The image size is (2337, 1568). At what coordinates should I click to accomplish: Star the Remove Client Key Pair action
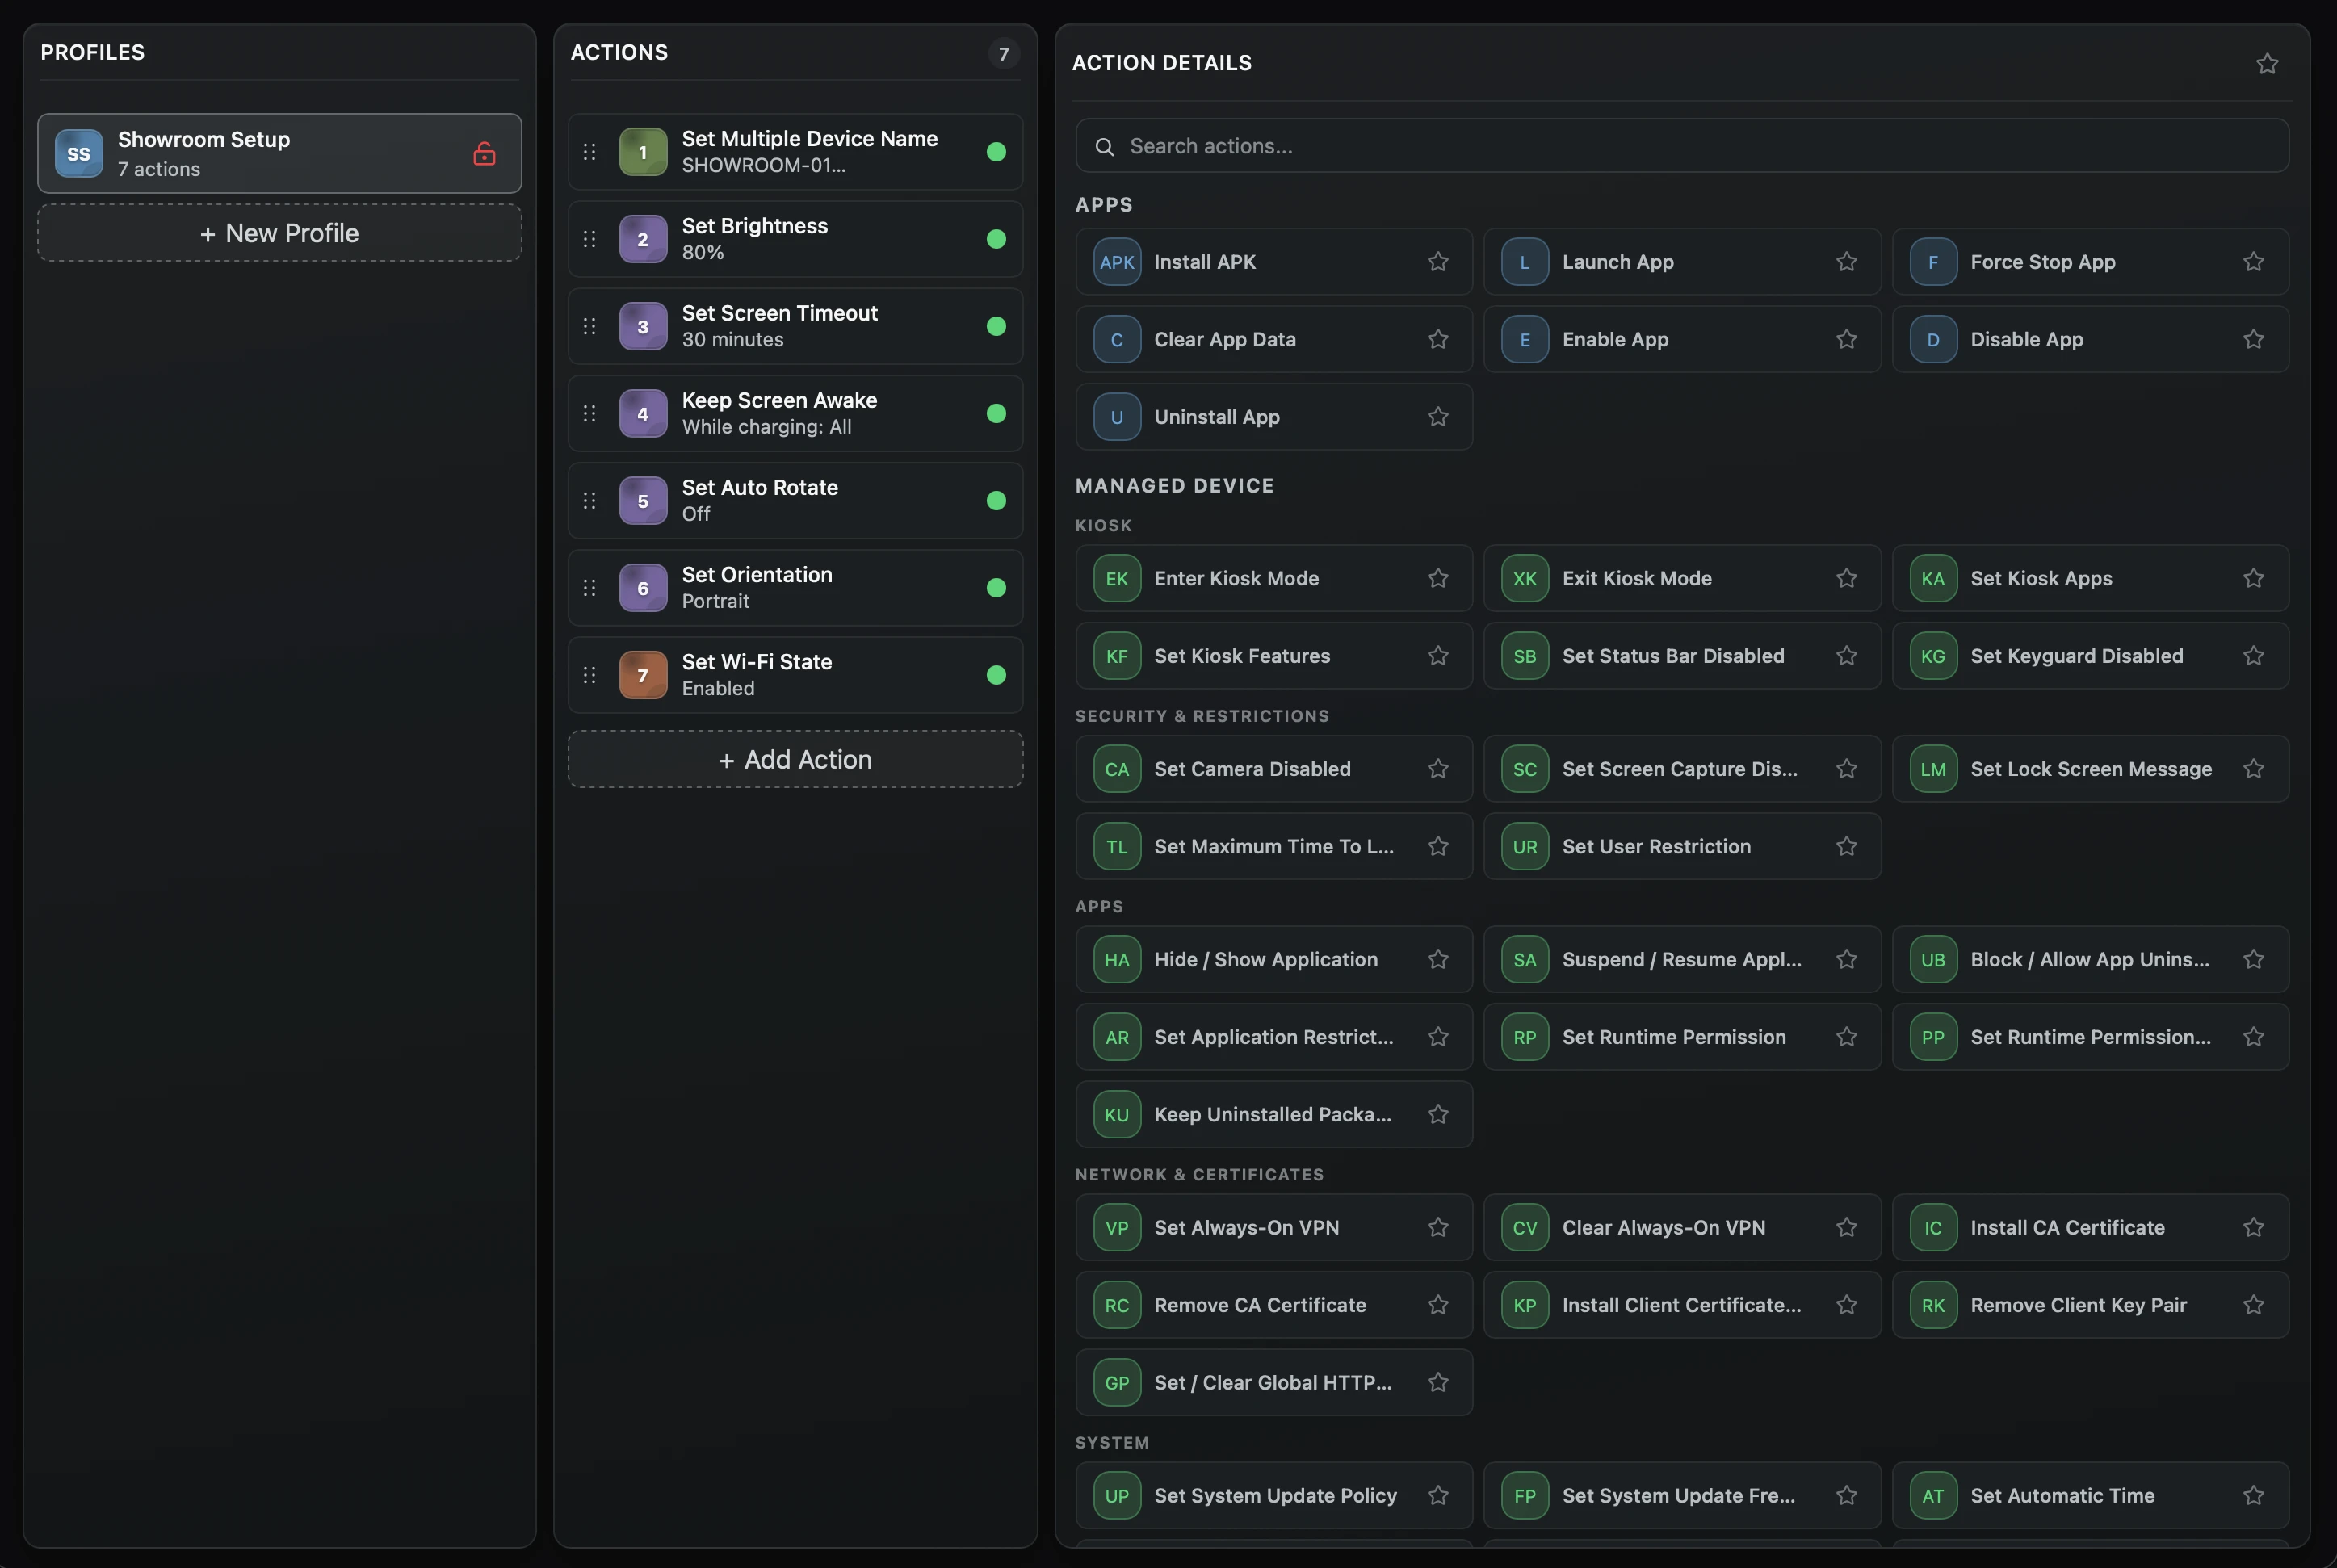[2253, 1304]
